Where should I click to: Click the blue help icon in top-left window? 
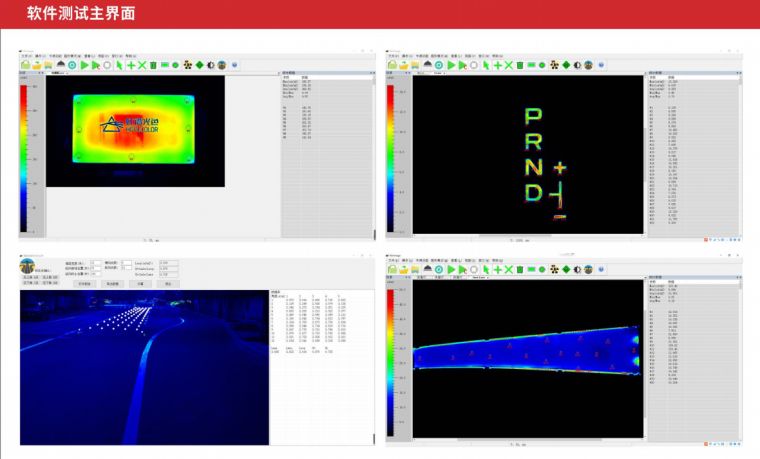(x=234, y=64)
